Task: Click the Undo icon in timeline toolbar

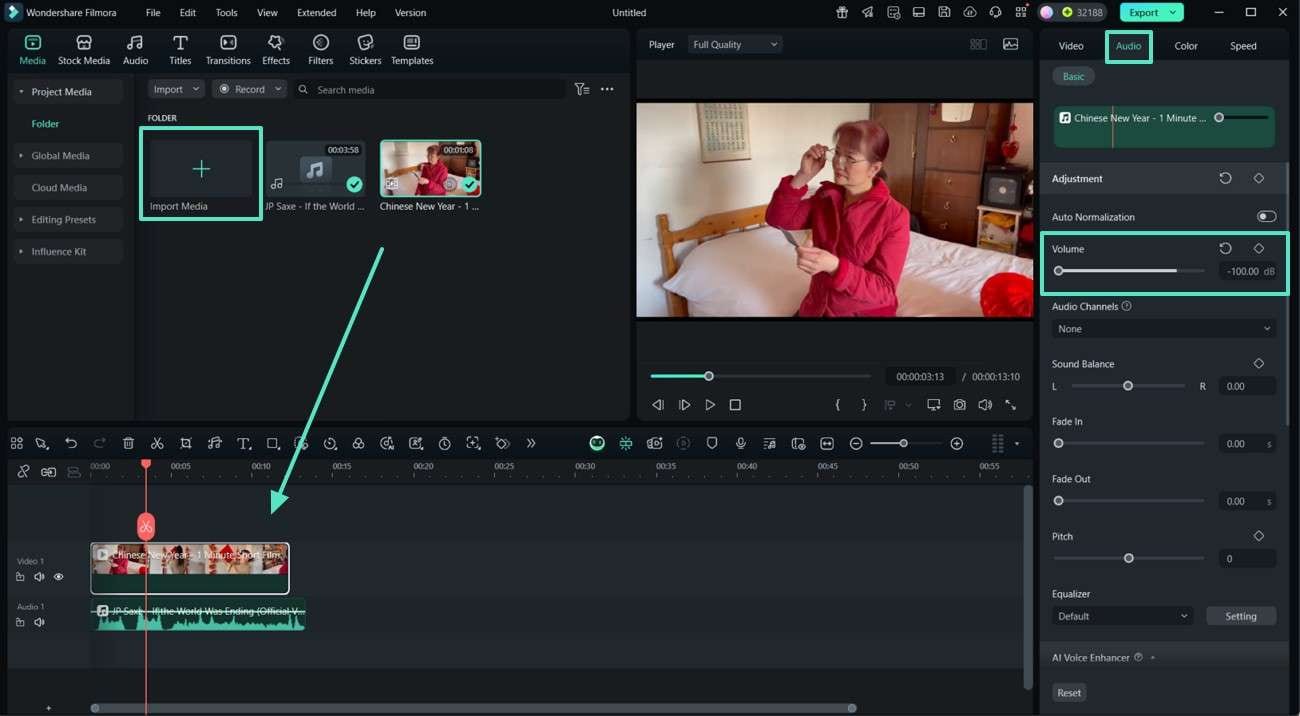Action: [x=71, y=443]
